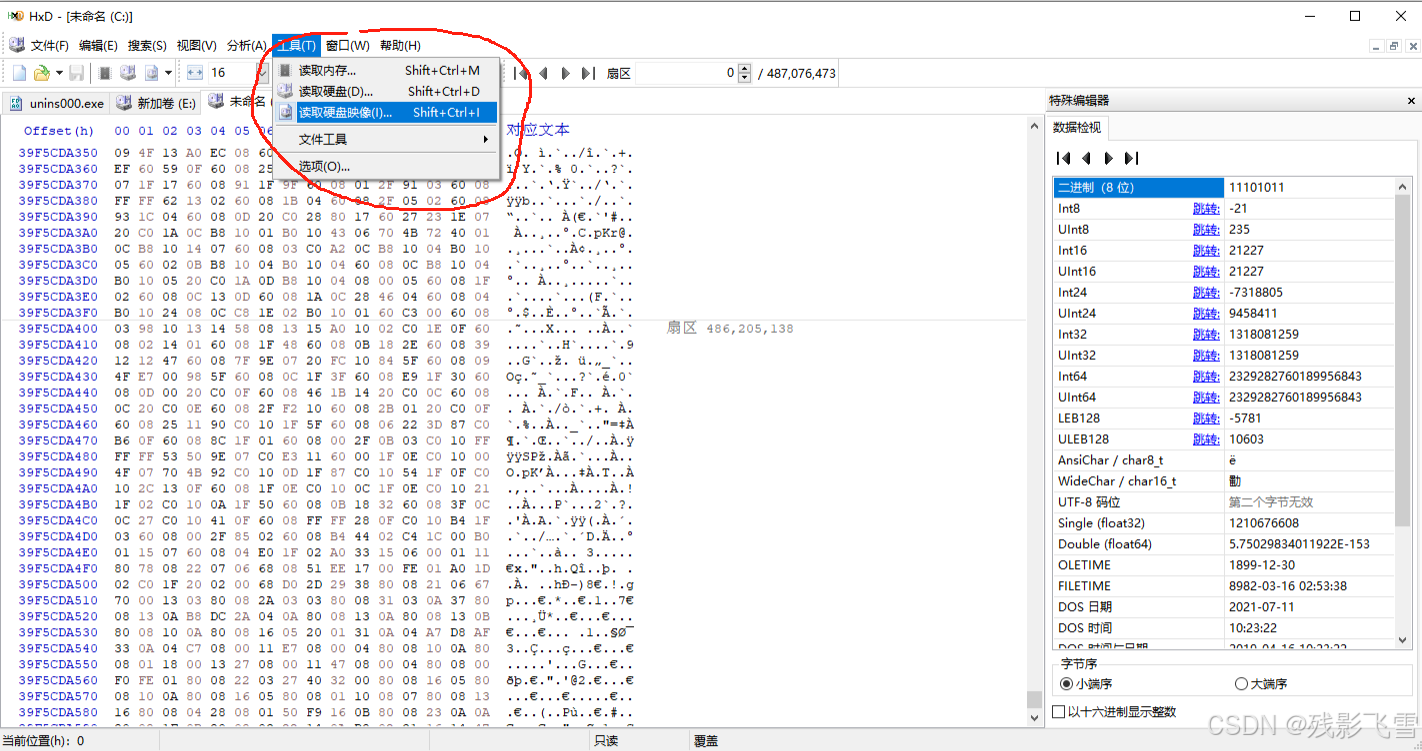This screenshot has height=751, width=1422.
Task: Click the sector number input field
Action: click(x=687, y=73)
